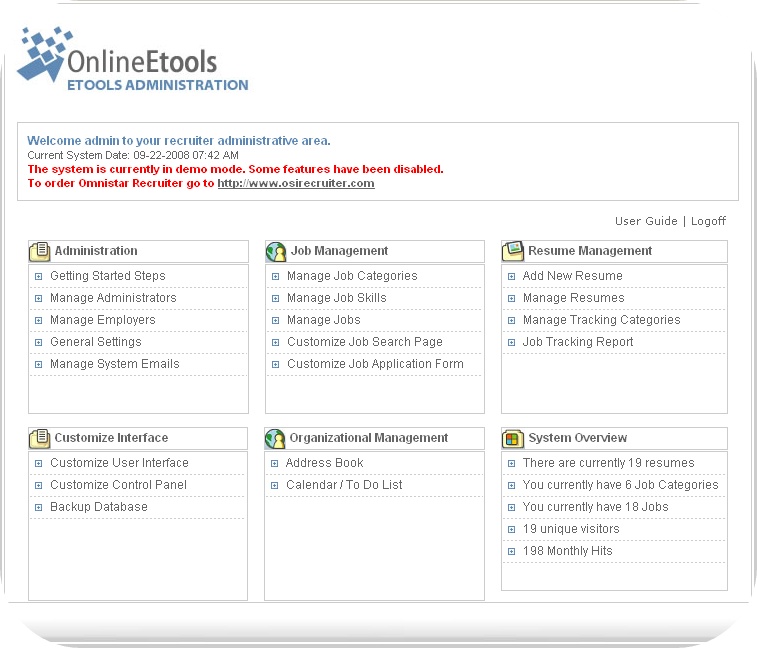Open Customize Job Search Page
The image size is (757, 648).
(x=364, y=342)
